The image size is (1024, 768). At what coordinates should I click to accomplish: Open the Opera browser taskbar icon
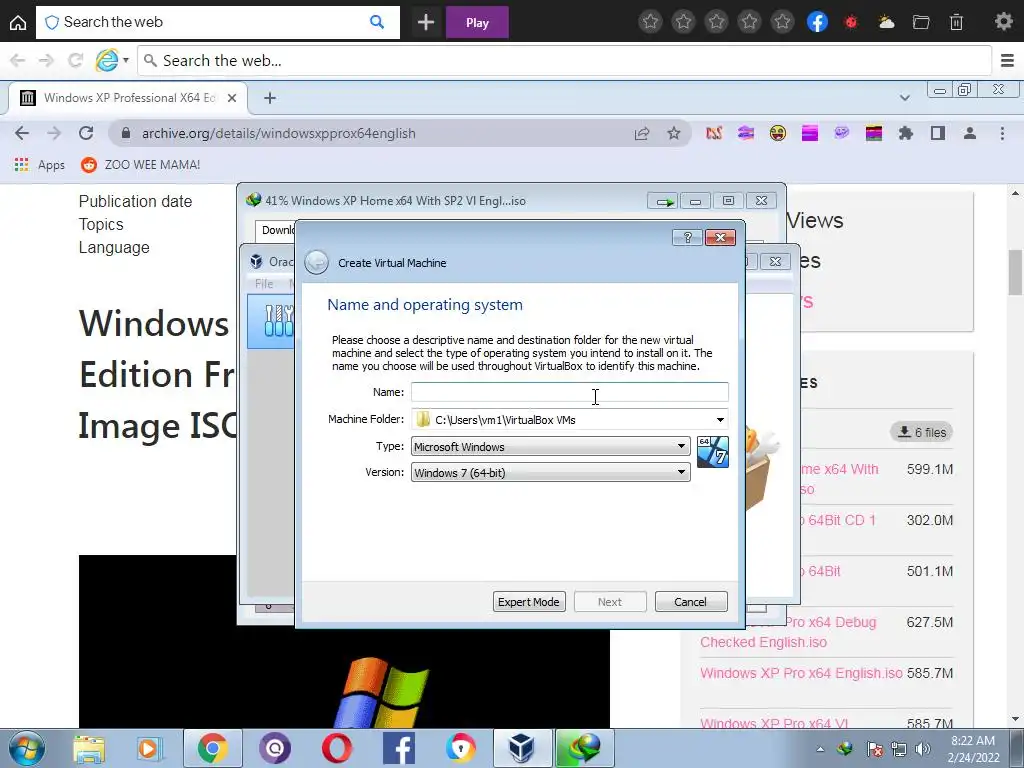[x=336, y=748]
